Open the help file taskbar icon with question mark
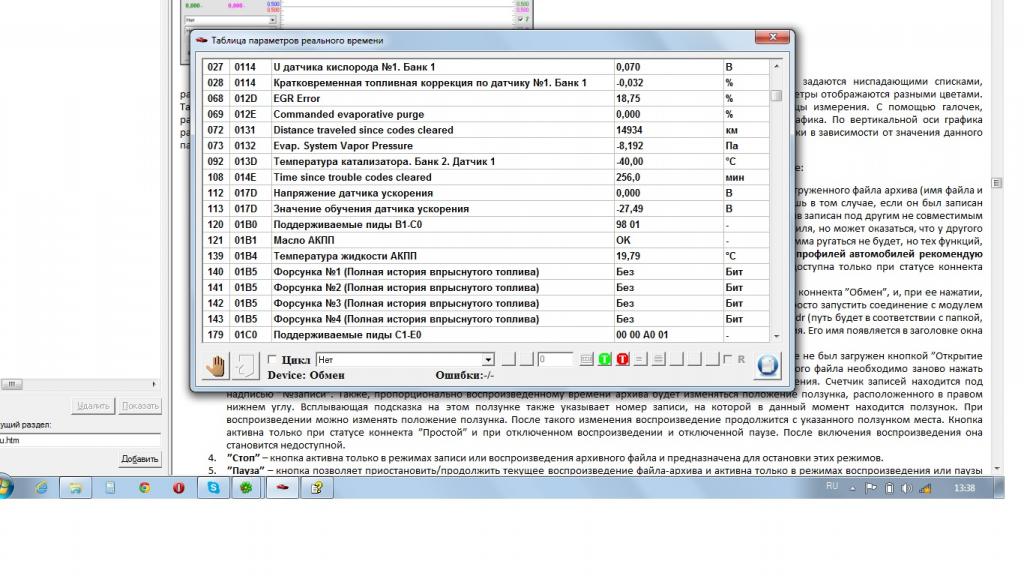 click(x=317, y=488)
